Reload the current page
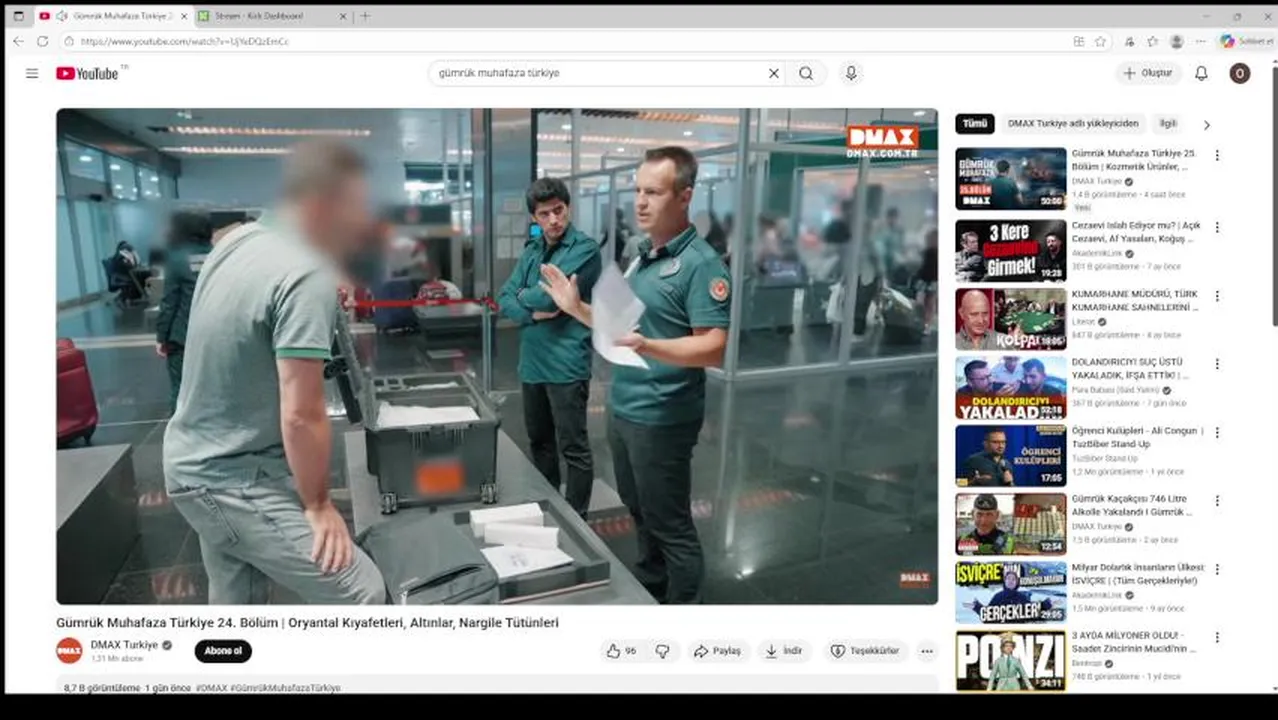The width and height of the screenshot is (1278, 720). tap(42, 41)
